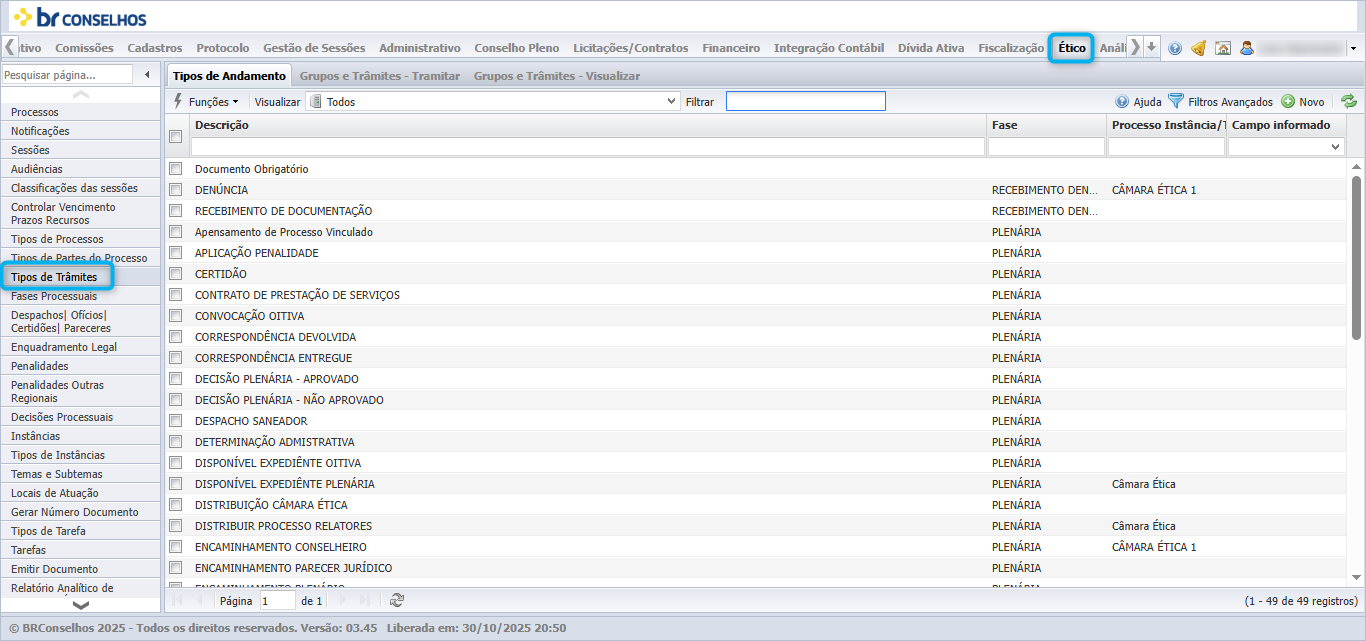Open the Dívida Ativa menu

(x=931, y=48)
